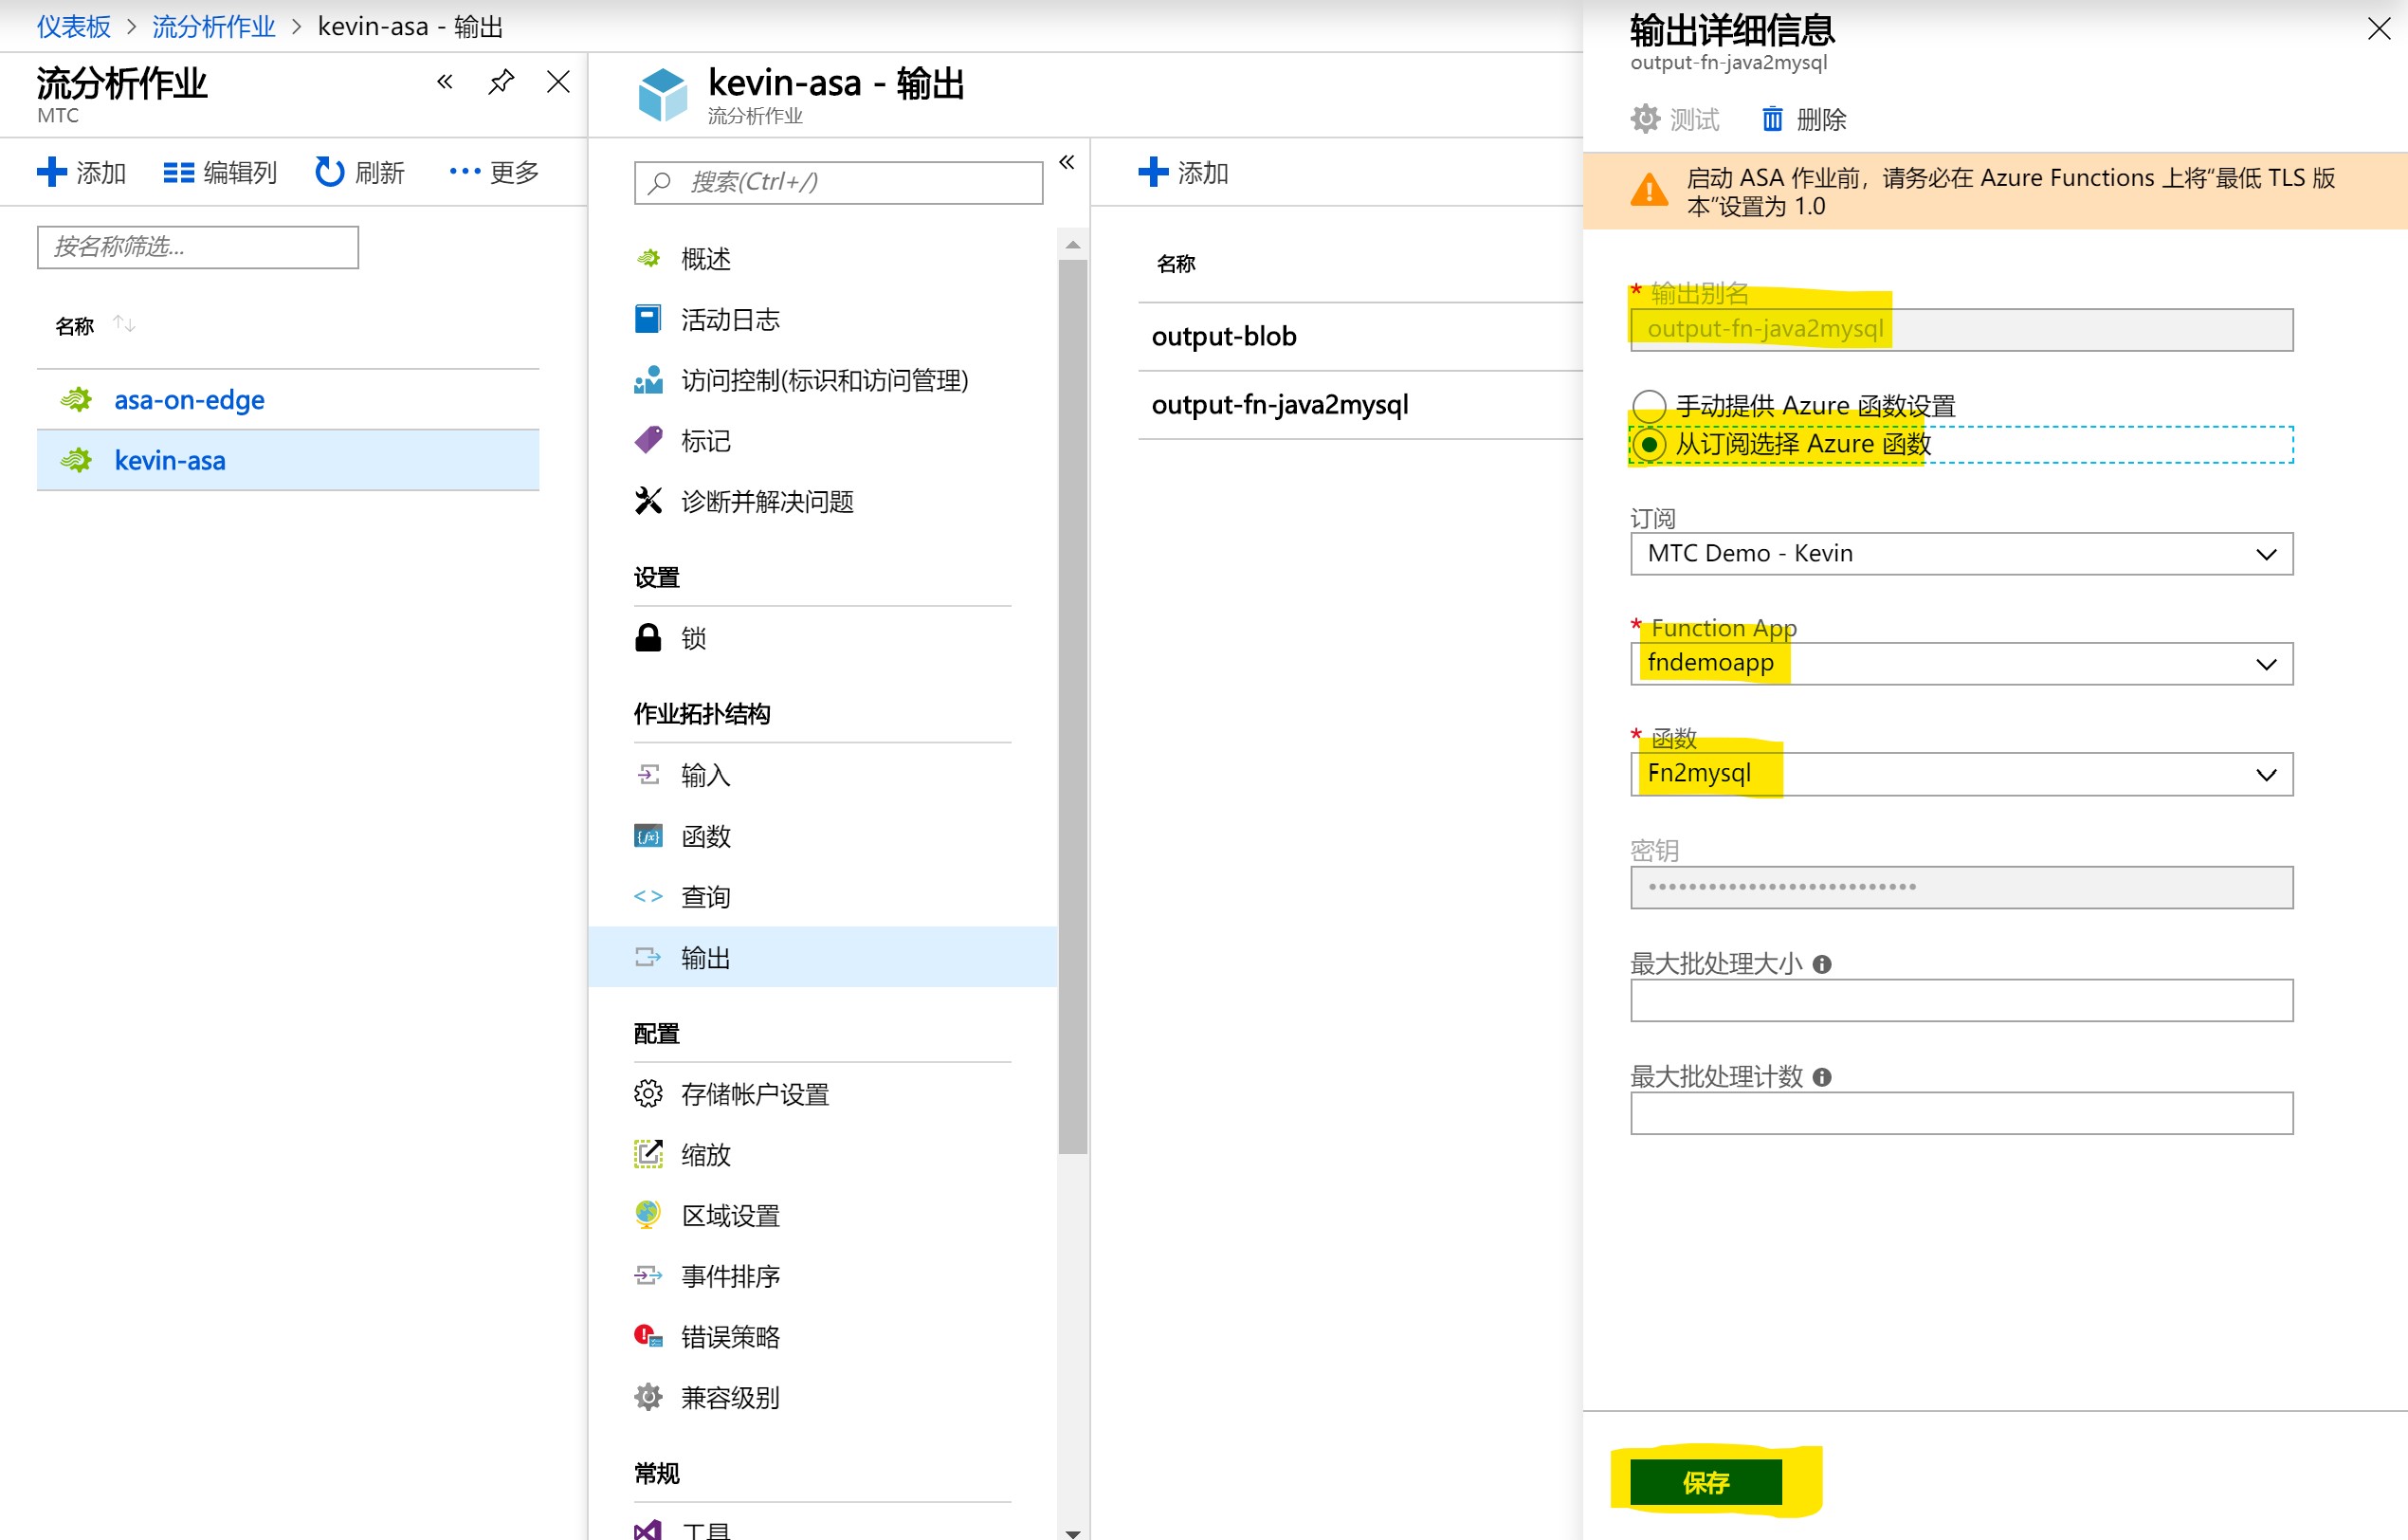Go to Stream Analytics jobs breadcrumb
Viewport: 2408px width, 1540px height.
[213, 26]
